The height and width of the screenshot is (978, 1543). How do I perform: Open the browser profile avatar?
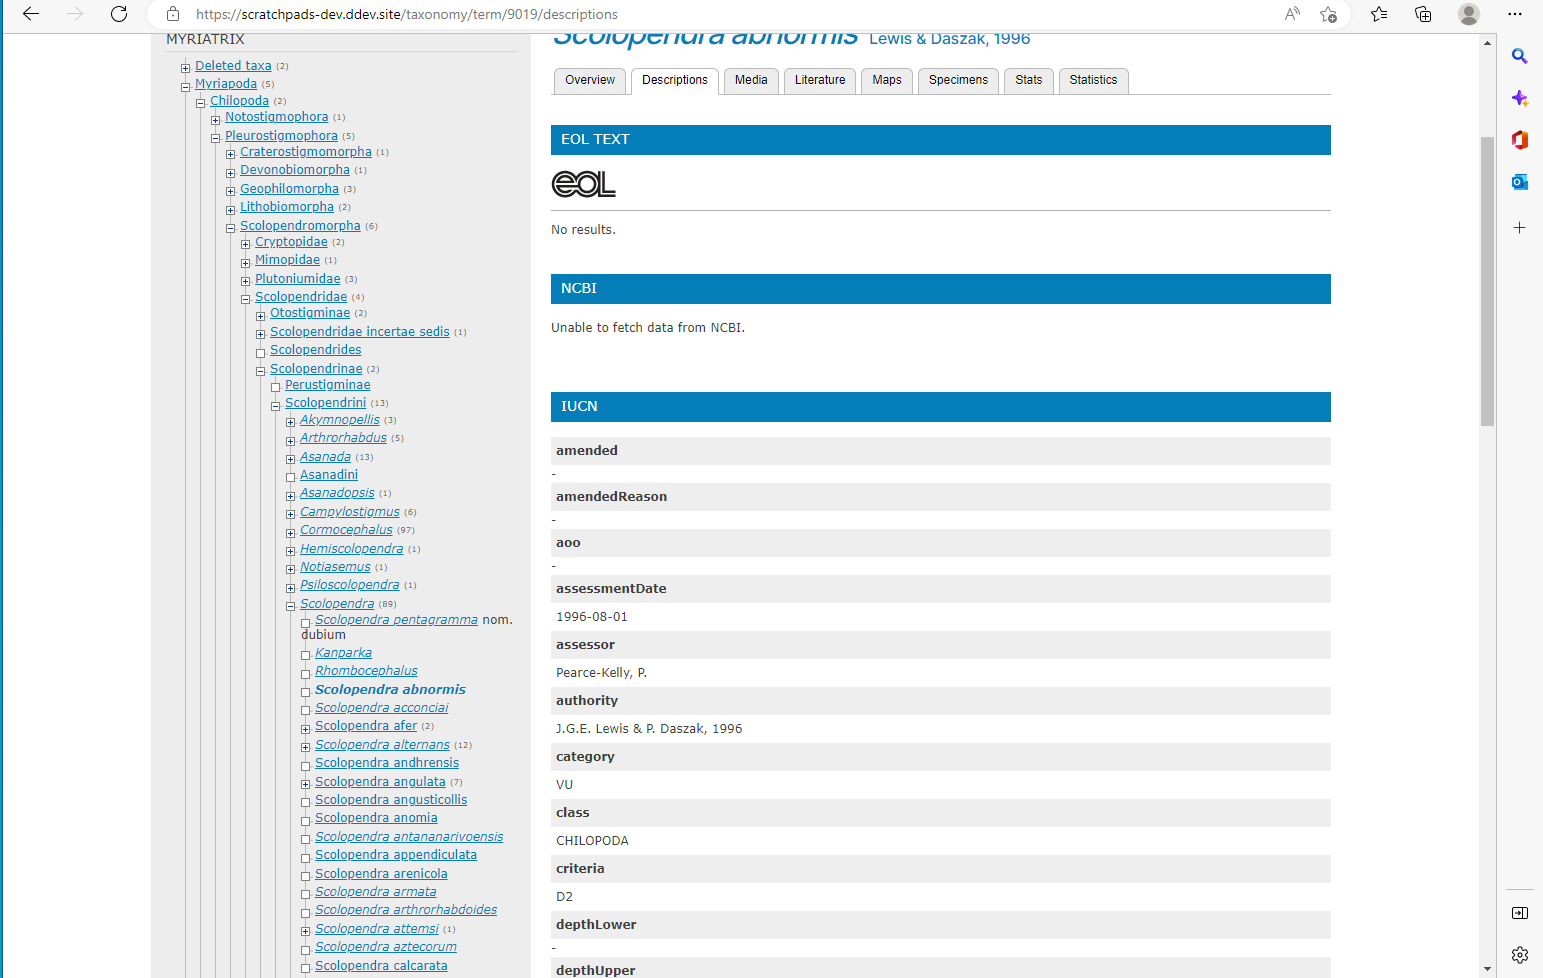(1468, 15)
